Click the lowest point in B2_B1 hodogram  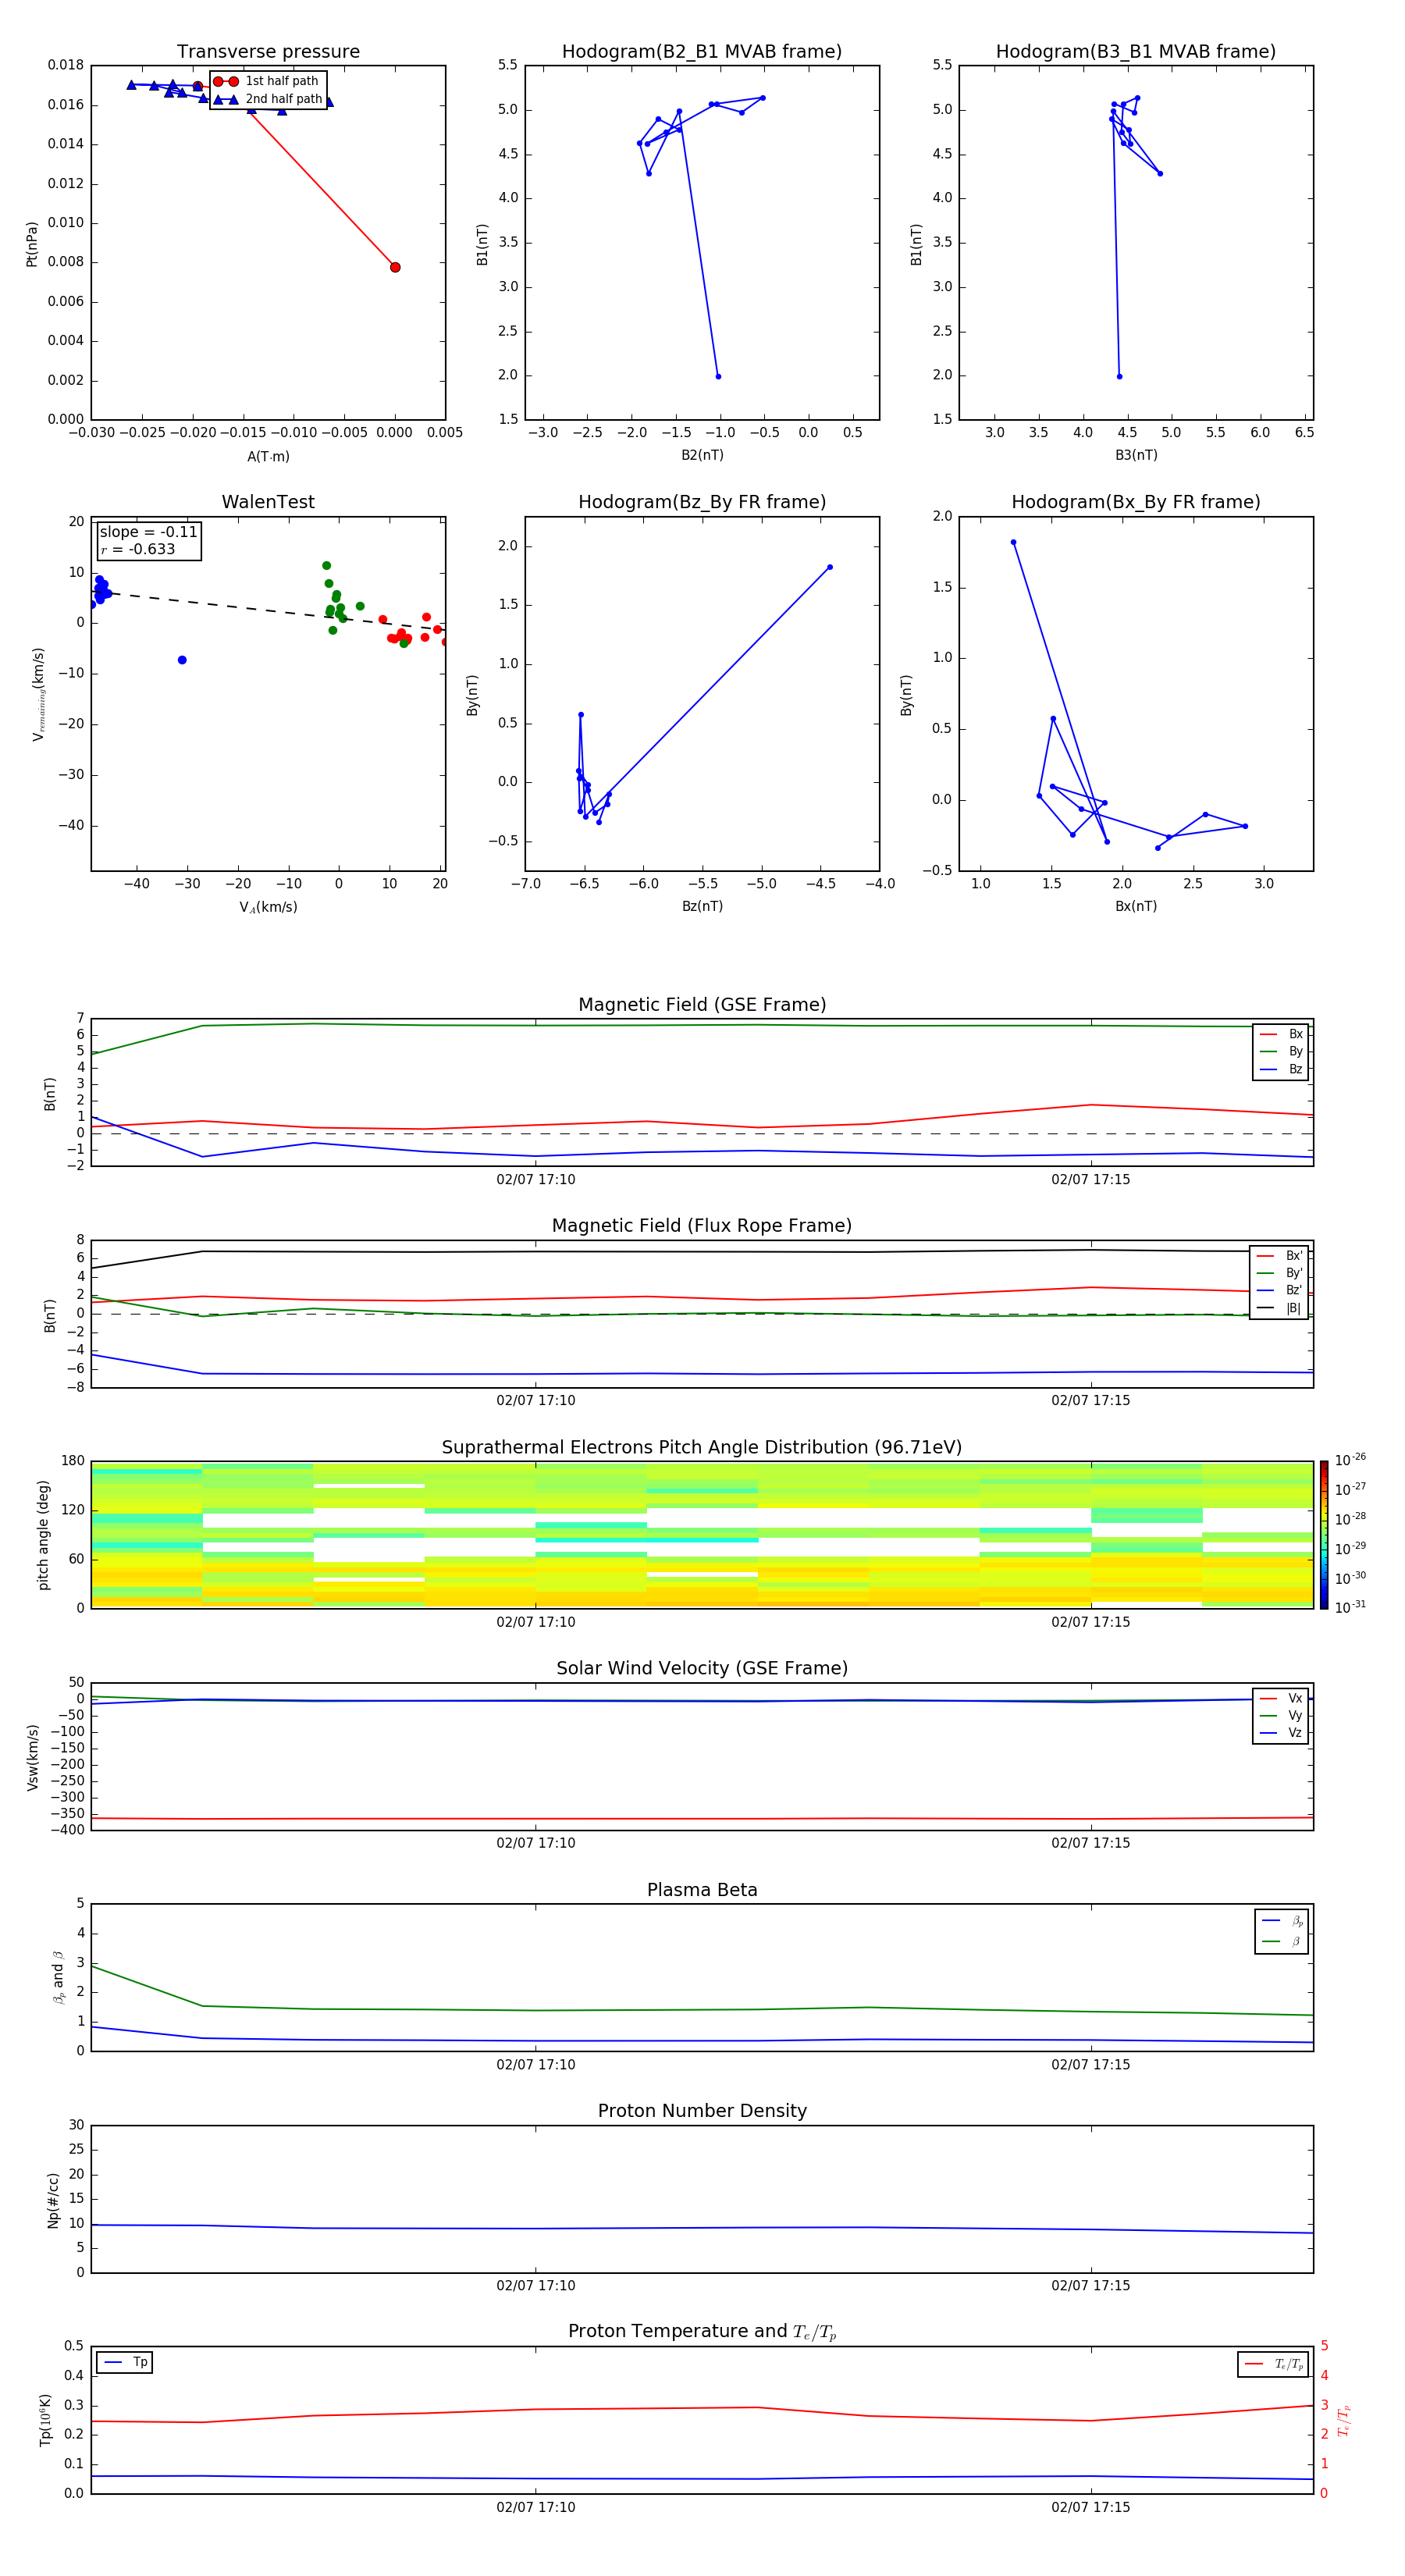pos(718,376)
